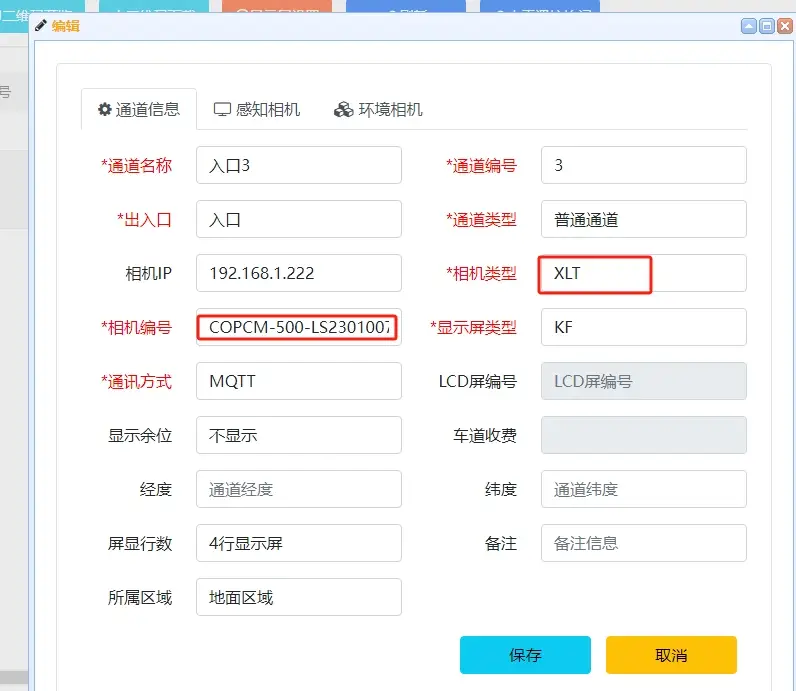Close the 编辑 dialog
Viewport: 796px width, 691px height.
click(x=785, y=26)
